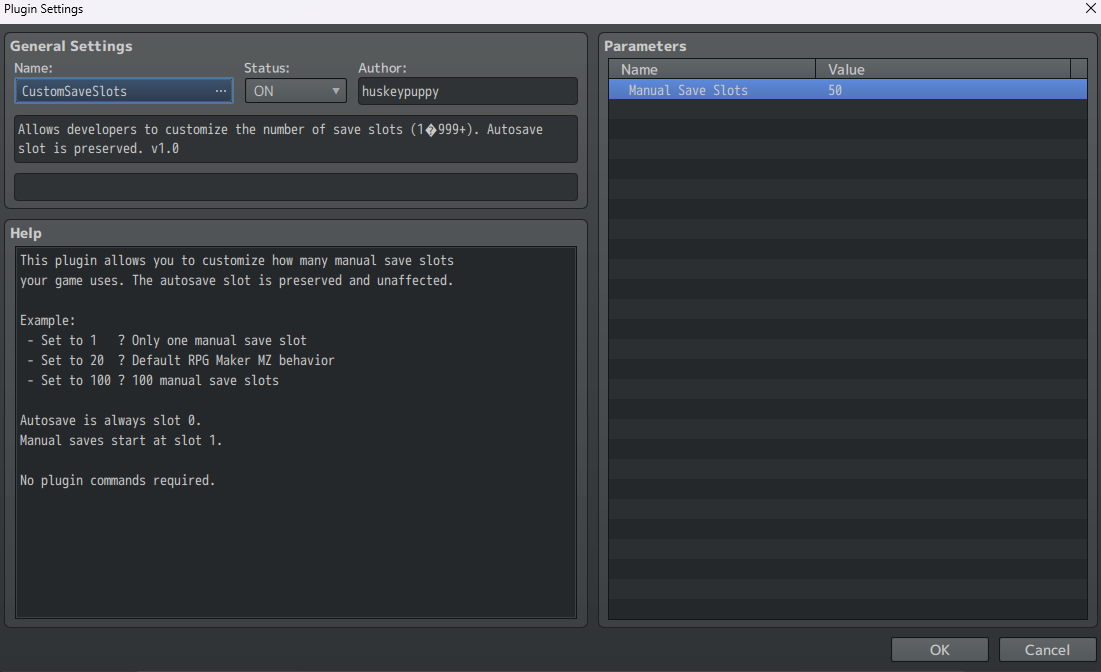Click the General Settings panel heading

71,46
